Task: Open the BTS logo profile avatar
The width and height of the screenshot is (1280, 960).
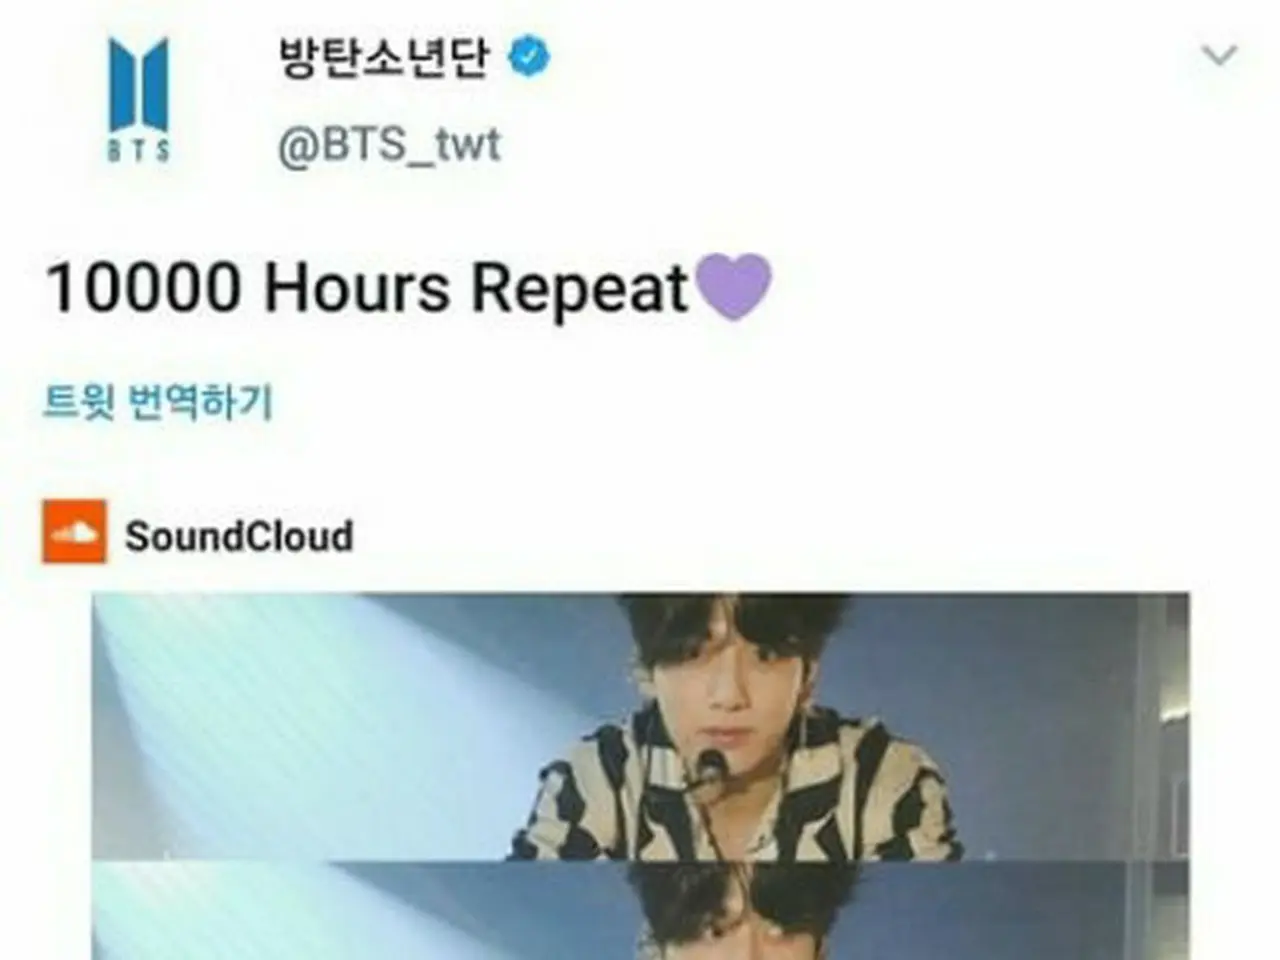Action: (x=139, y=98)
